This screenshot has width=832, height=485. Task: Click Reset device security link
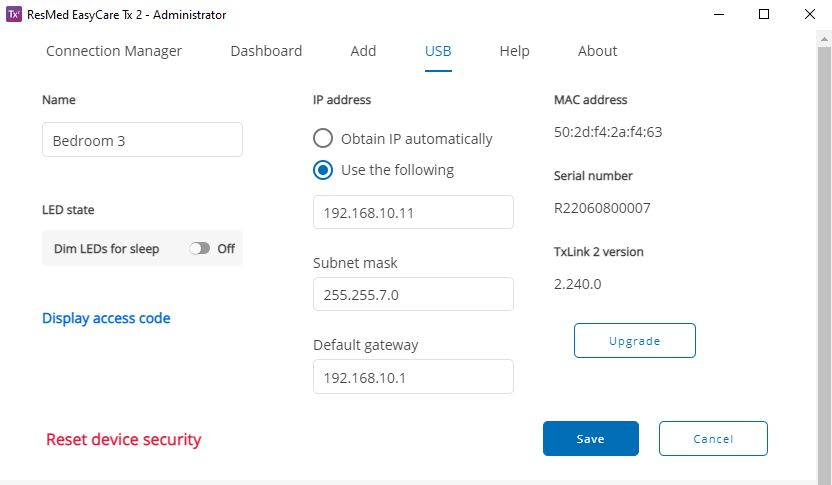tap(124, 439)
